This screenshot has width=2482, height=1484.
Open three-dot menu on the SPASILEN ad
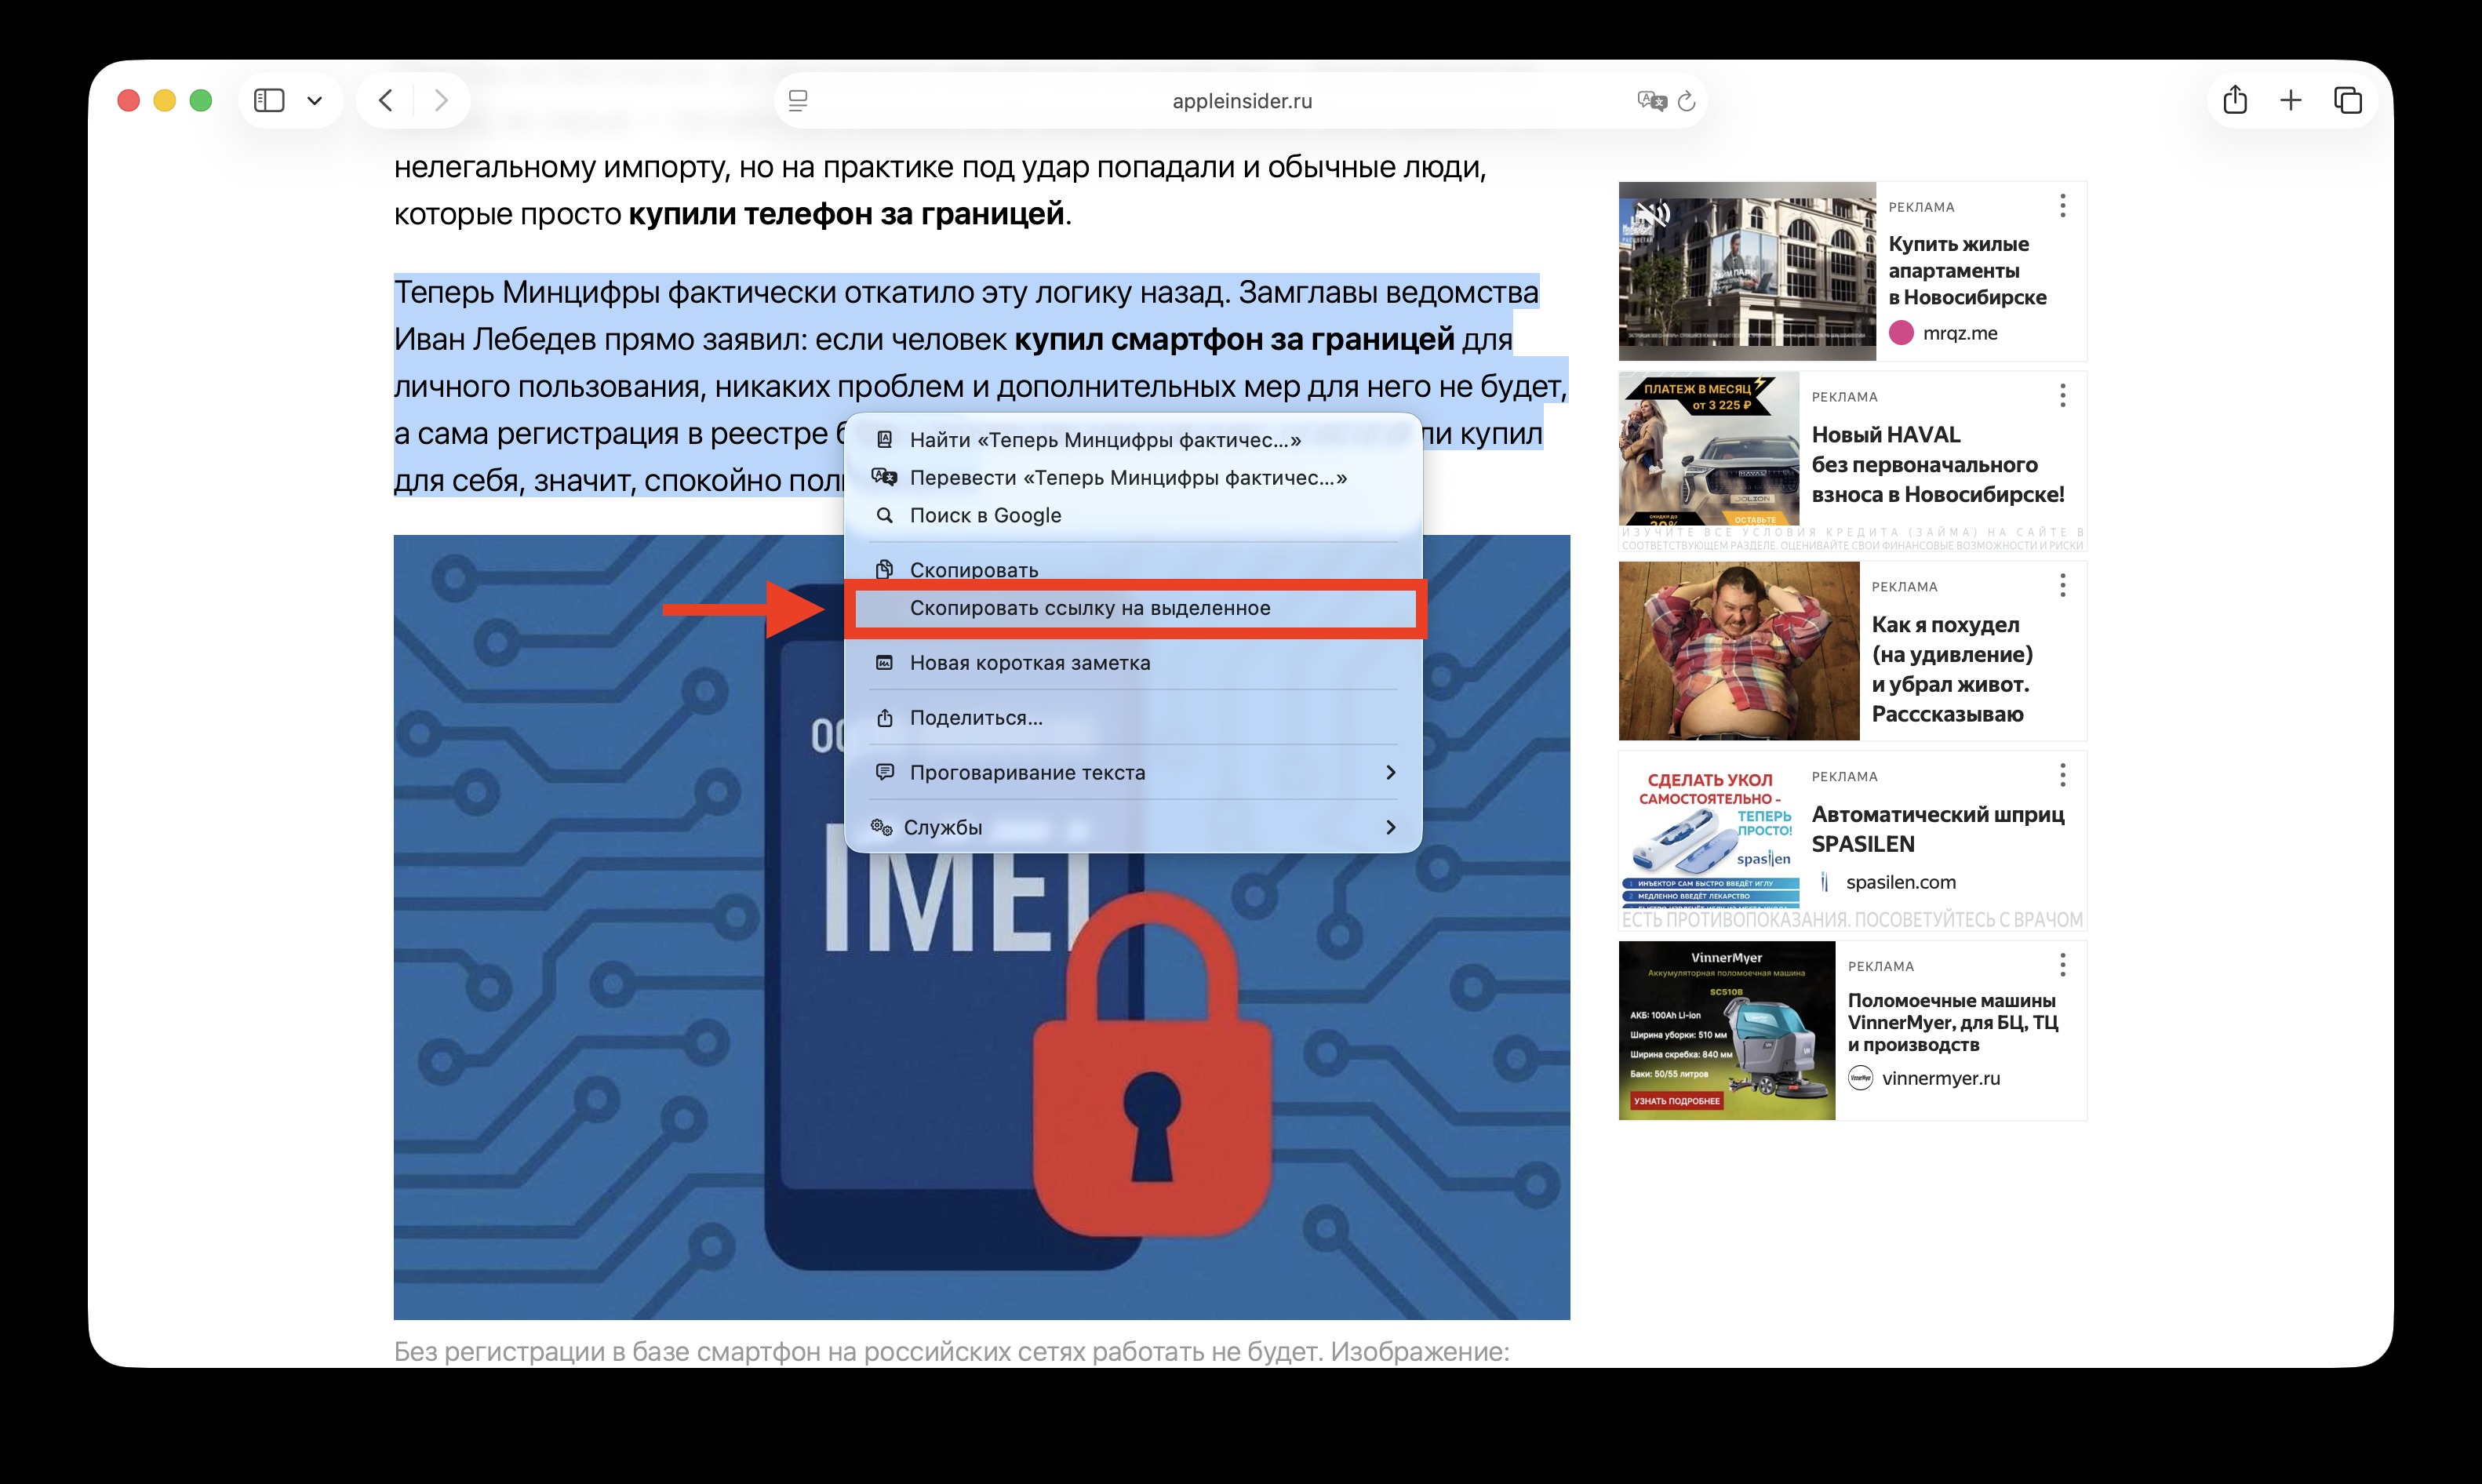click(x=2062, y=775)
